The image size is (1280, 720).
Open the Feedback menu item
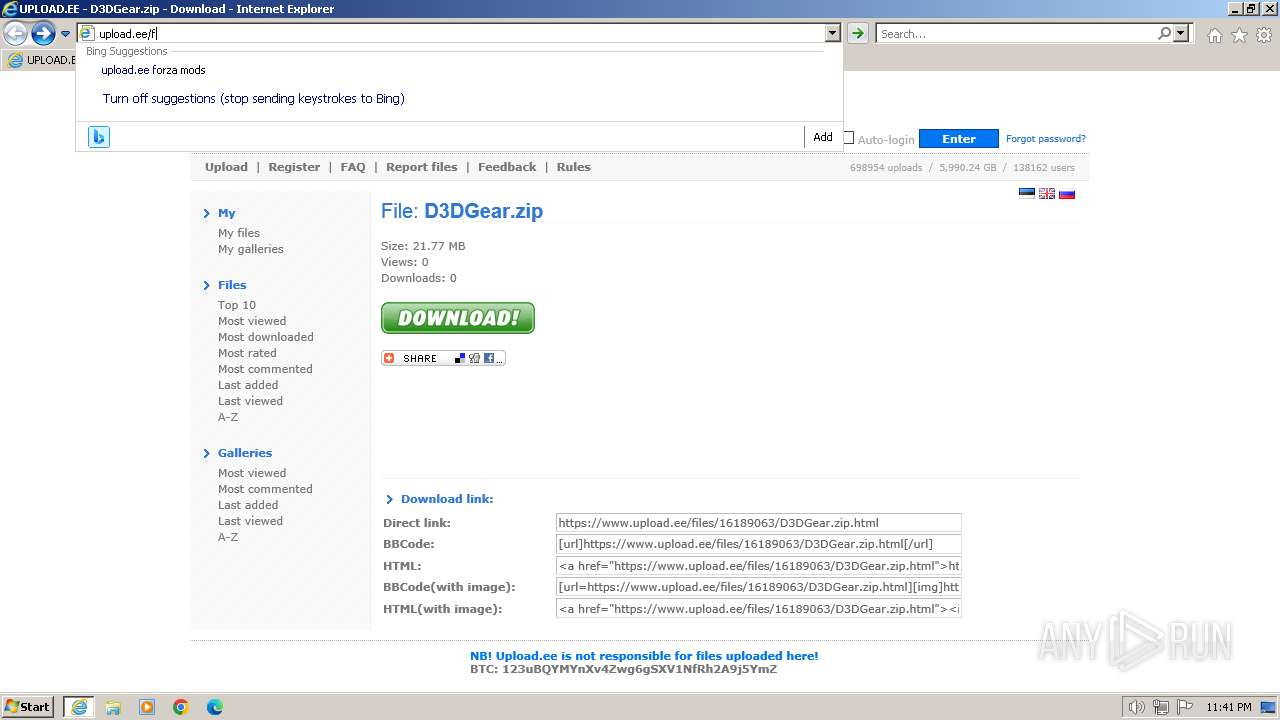coord(507,167)
